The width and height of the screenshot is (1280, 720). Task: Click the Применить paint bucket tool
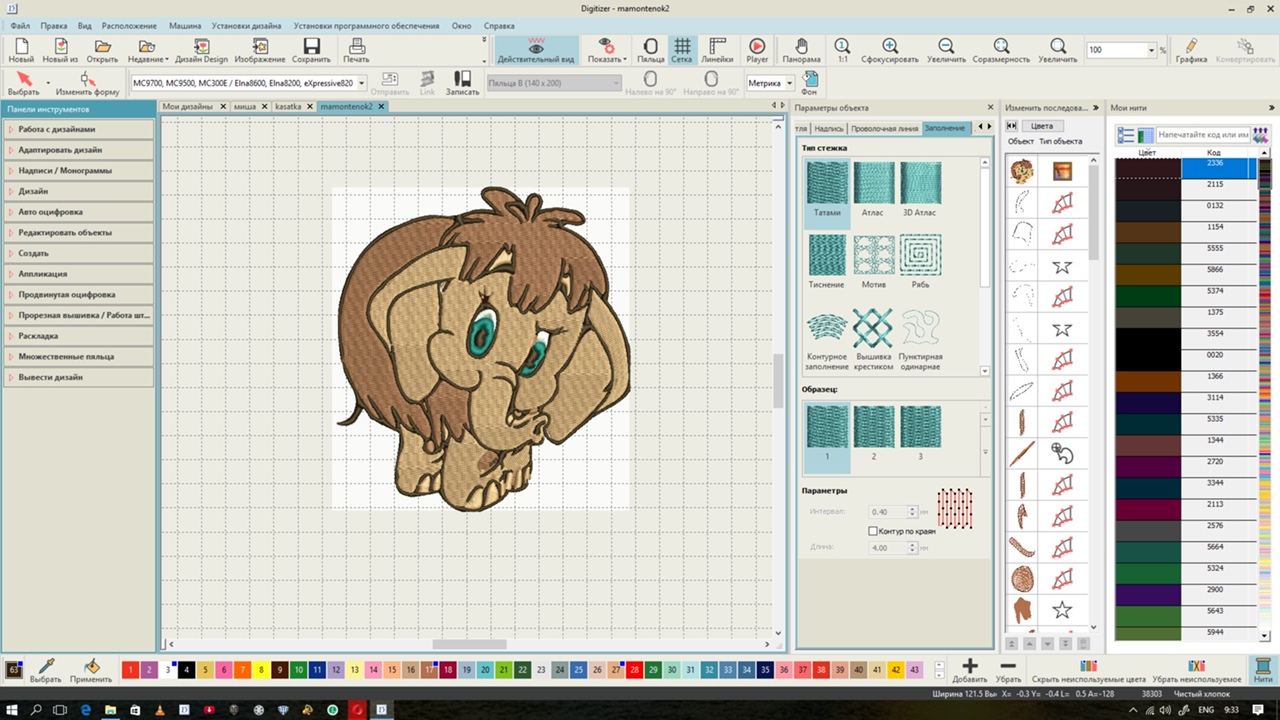click(x=91, y=670)
